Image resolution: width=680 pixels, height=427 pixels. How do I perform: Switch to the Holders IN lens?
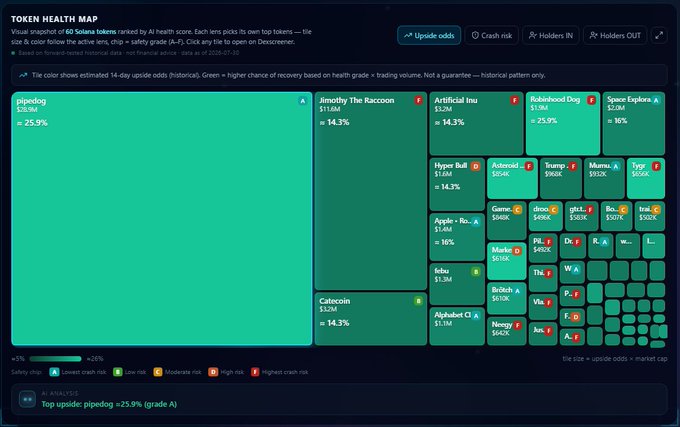click(x=551, y=36)
